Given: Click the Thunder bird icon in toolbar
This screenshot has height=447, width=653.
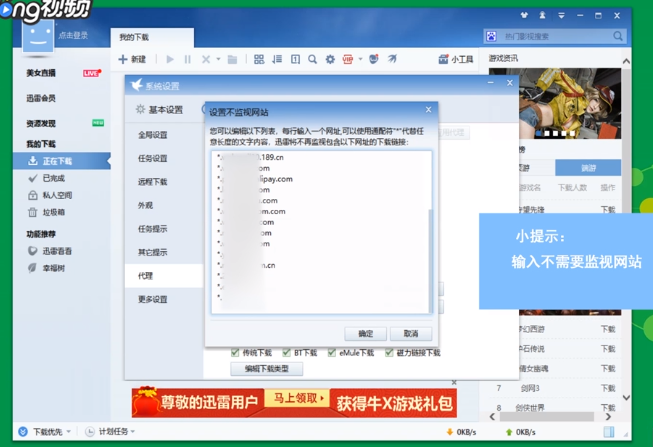Looking at the screenshot, I should (x=392, y=59).
